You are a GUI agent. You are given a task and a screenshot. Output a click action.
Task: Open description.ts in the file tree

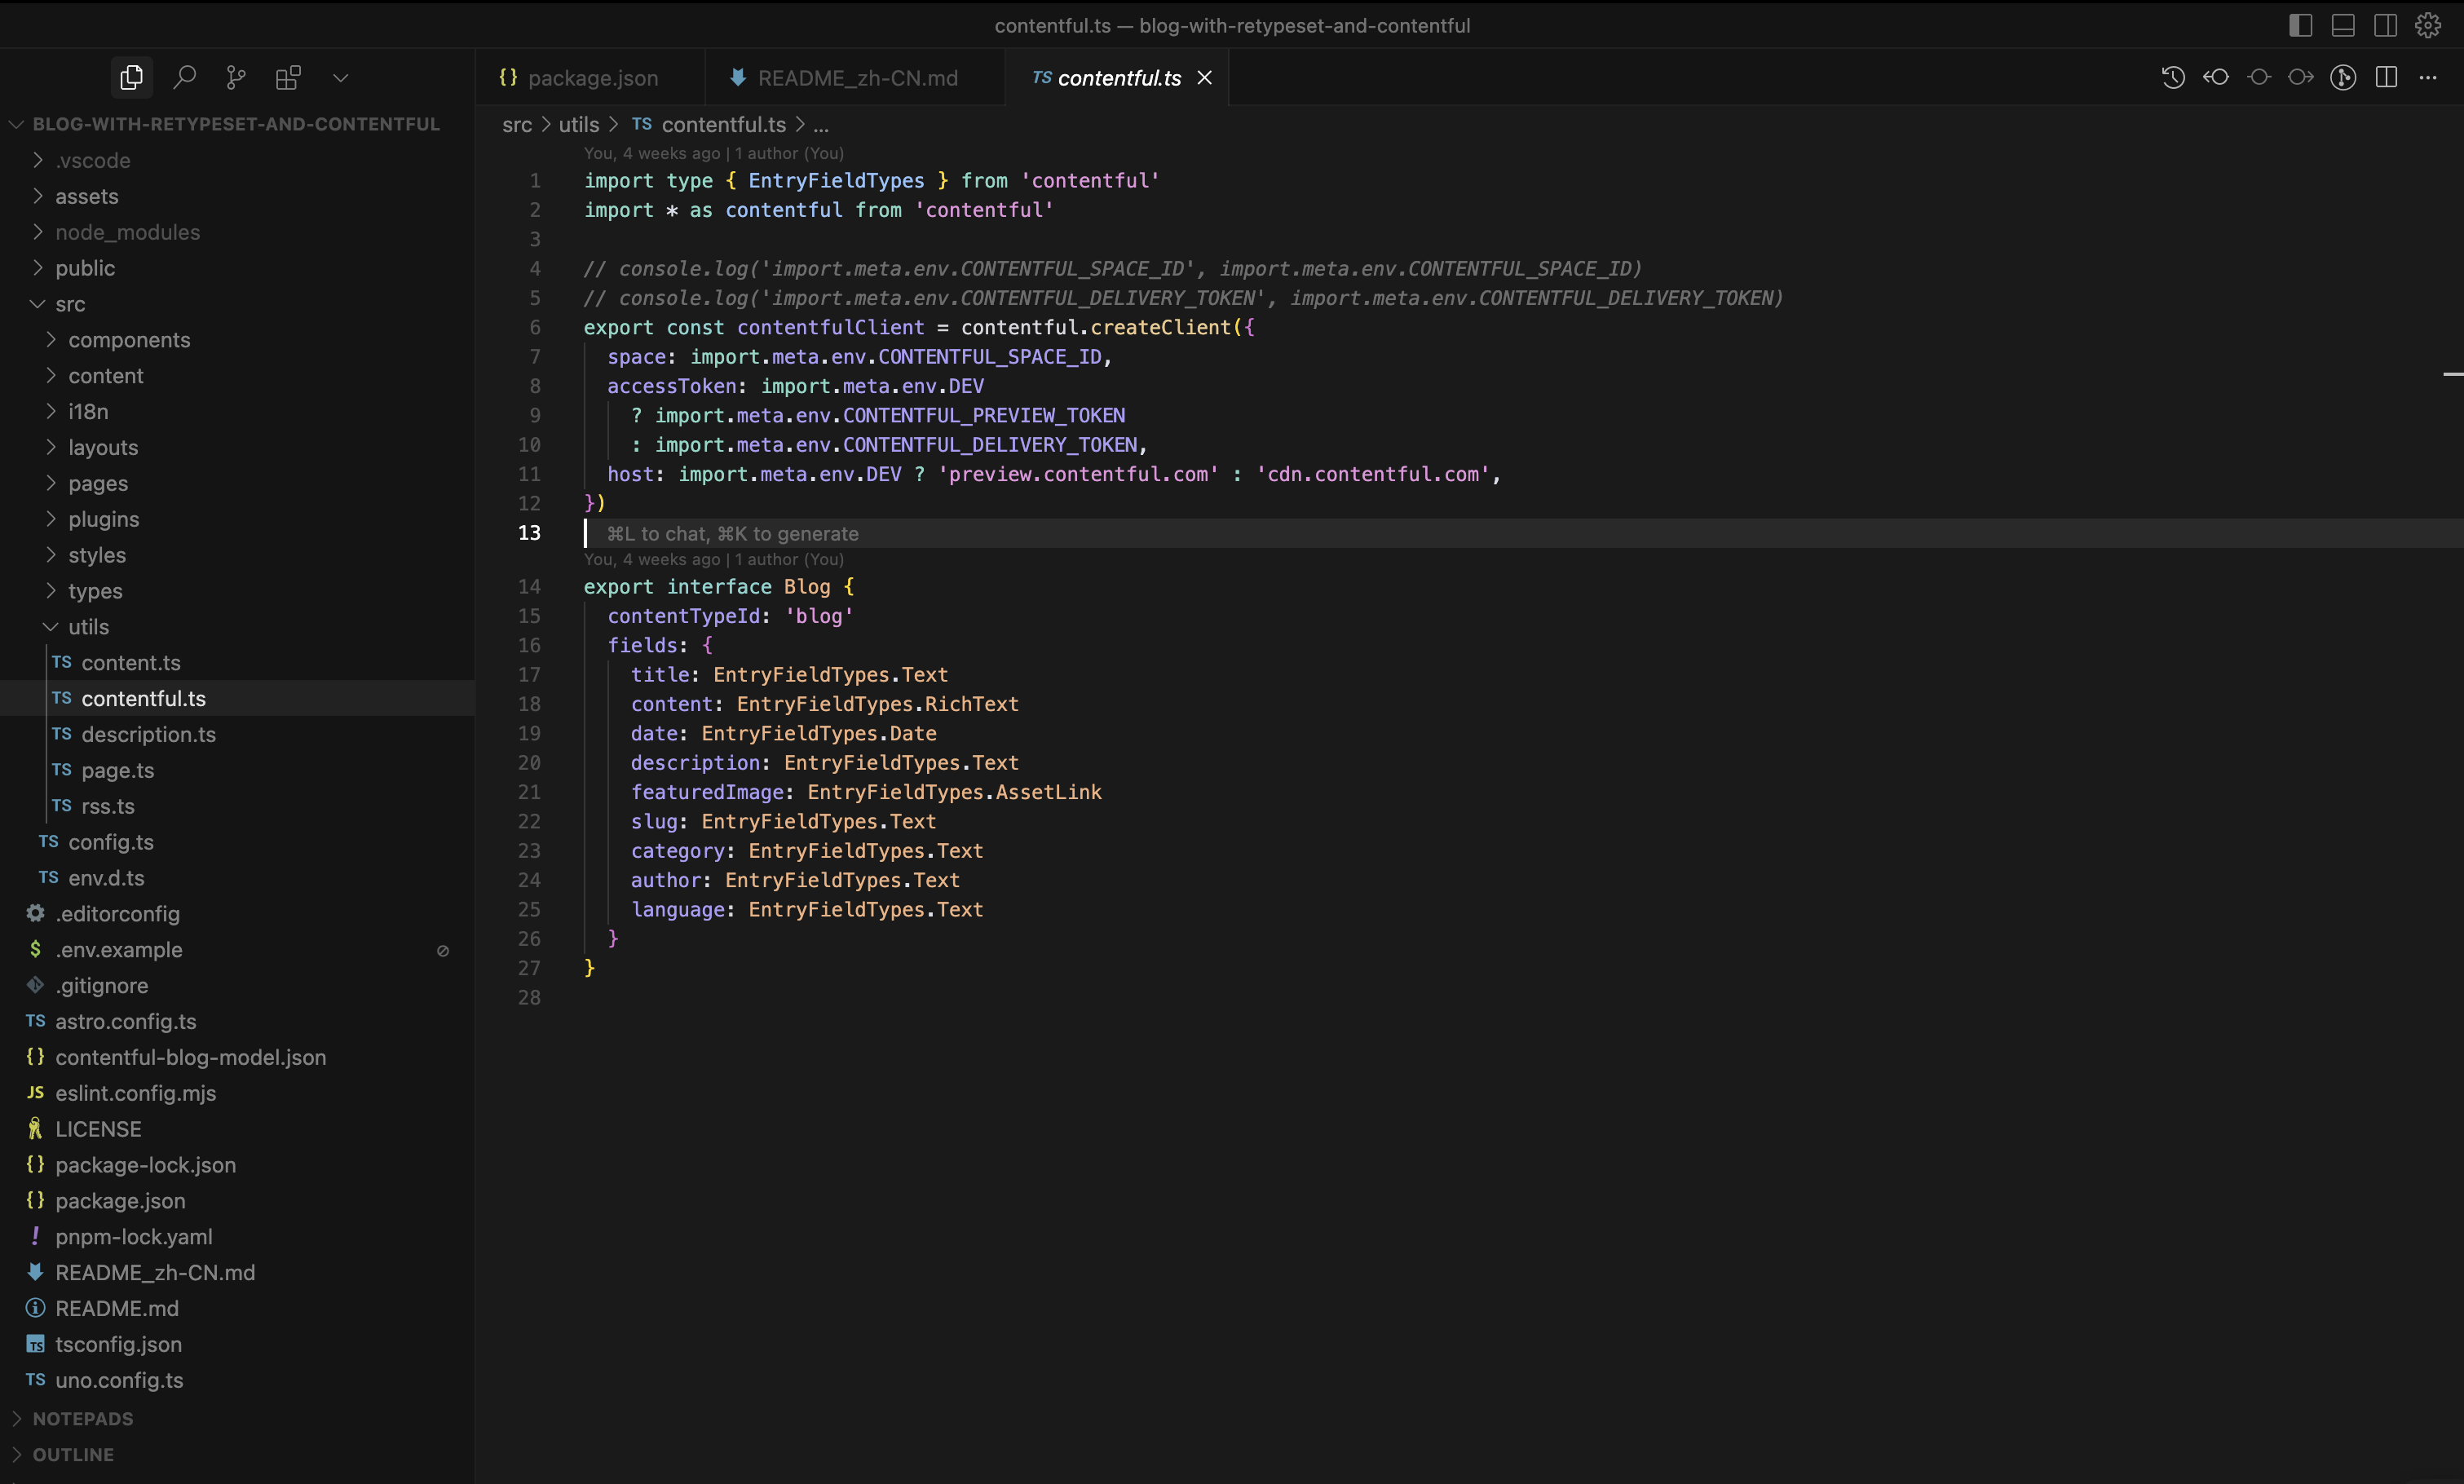148,735
